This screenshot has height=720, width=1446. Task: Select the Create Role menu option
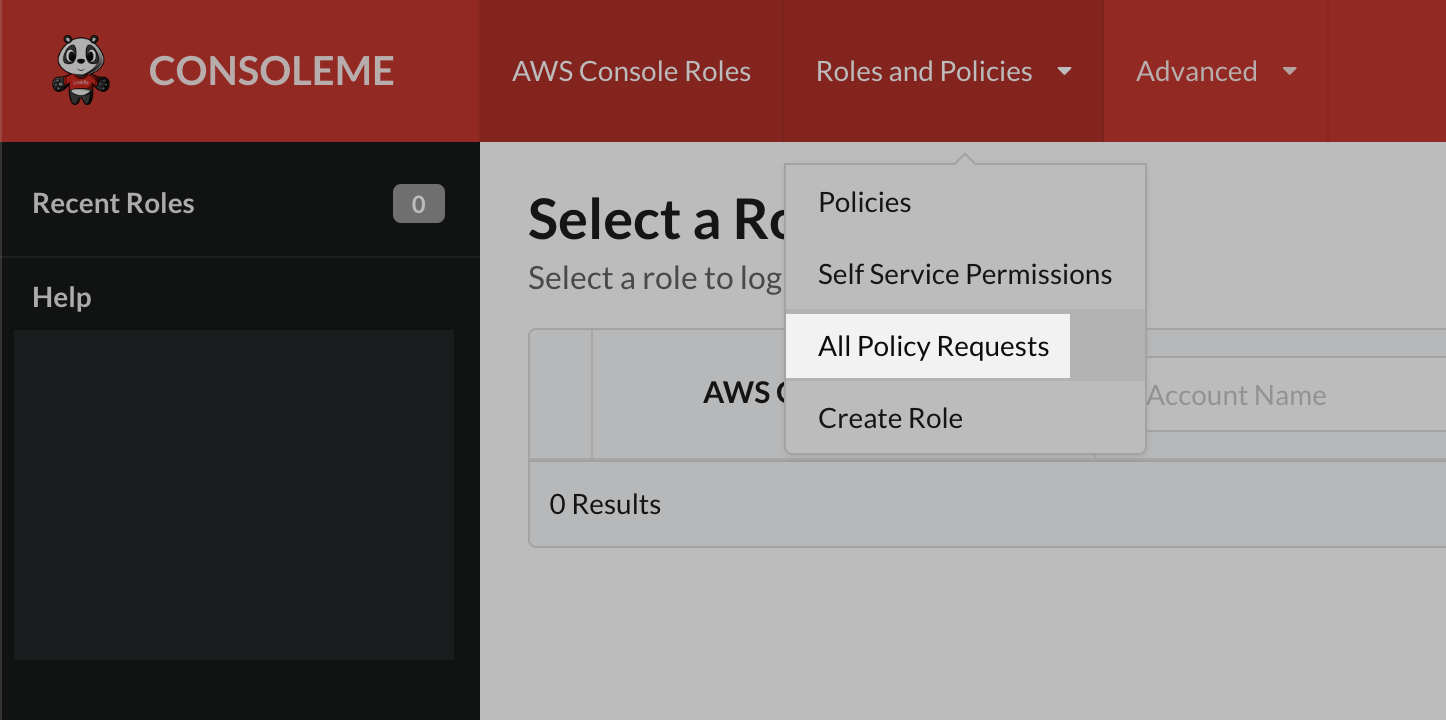[x=890, y=418]
